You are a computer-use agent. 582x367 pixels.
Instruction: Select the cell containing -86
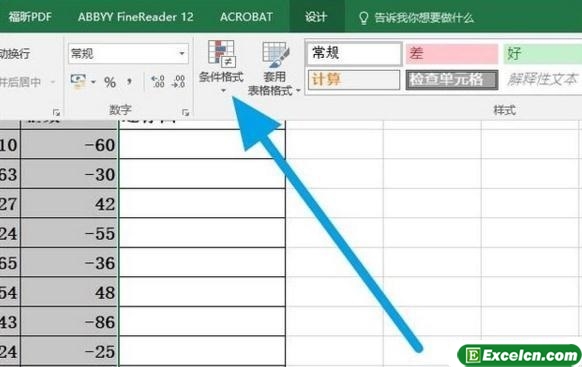[x=69, y=322]
